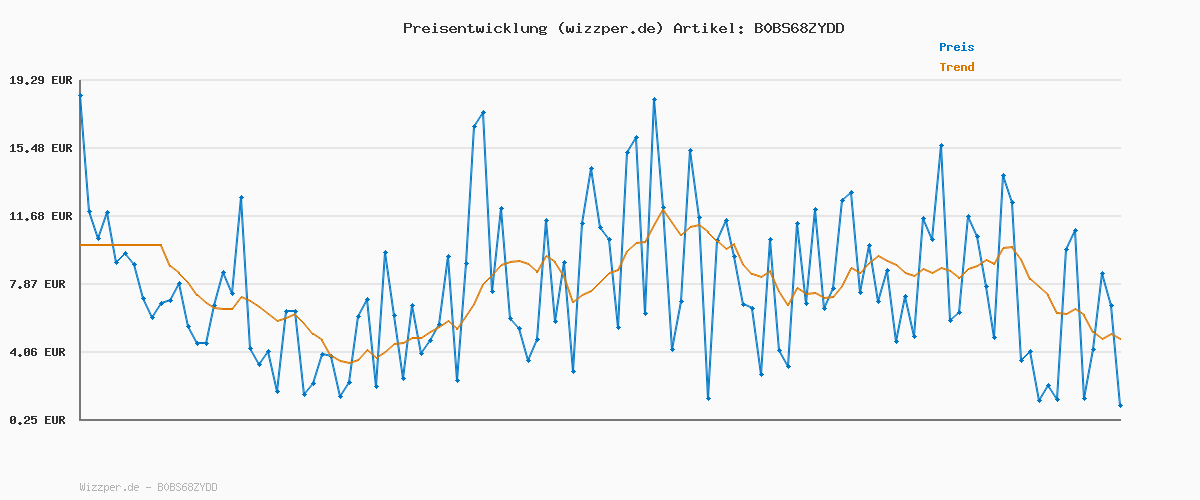This screenshot has height=500, width=1200.
Task: Click the chart title 'Preisentwicklung (wizzper.de)'
Action: [533, 28]
